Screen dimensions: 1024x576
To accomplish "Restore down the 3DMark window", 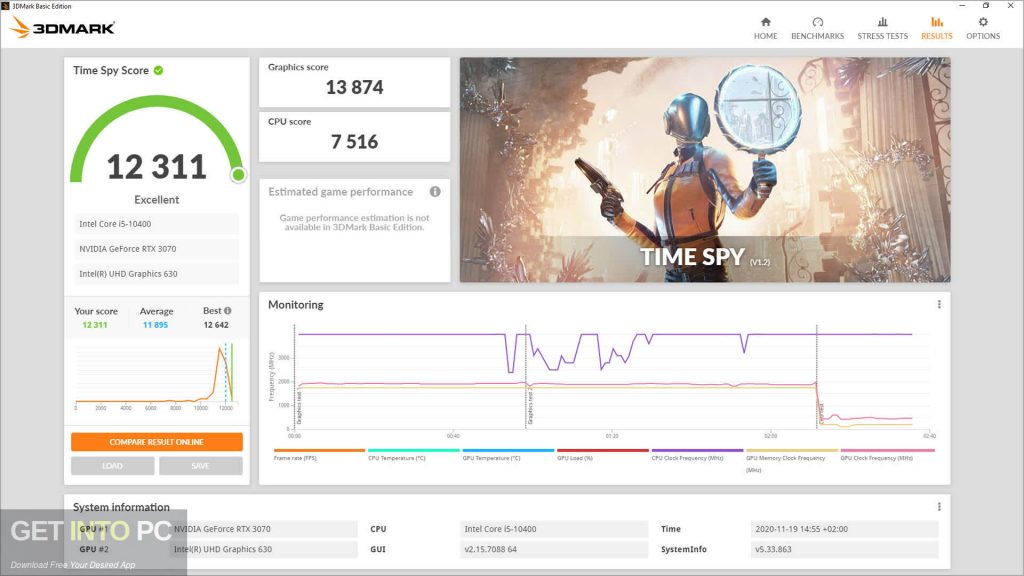I will (986, 6).
